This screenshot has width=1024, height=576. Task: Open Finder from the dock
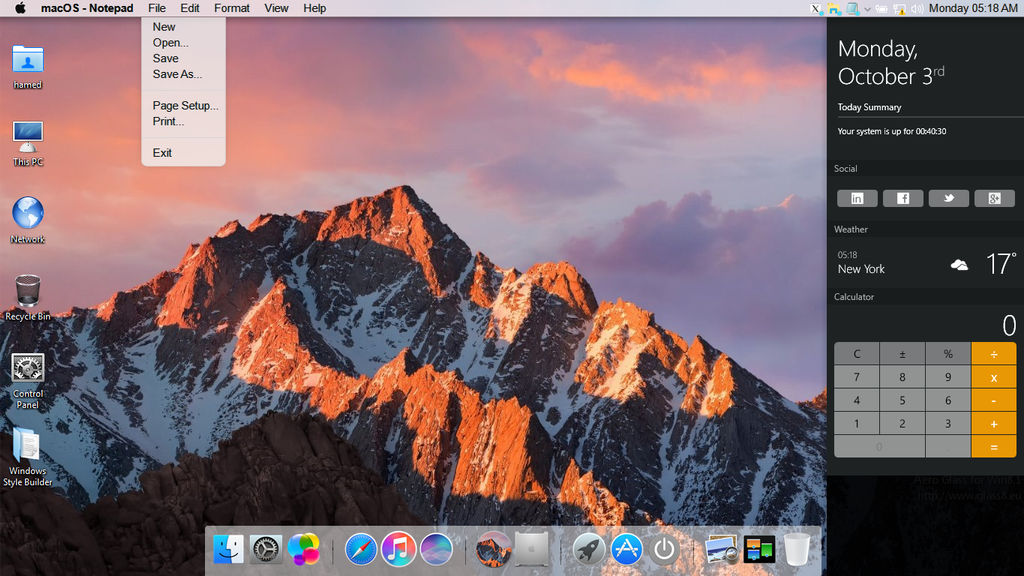pos(228,549)
